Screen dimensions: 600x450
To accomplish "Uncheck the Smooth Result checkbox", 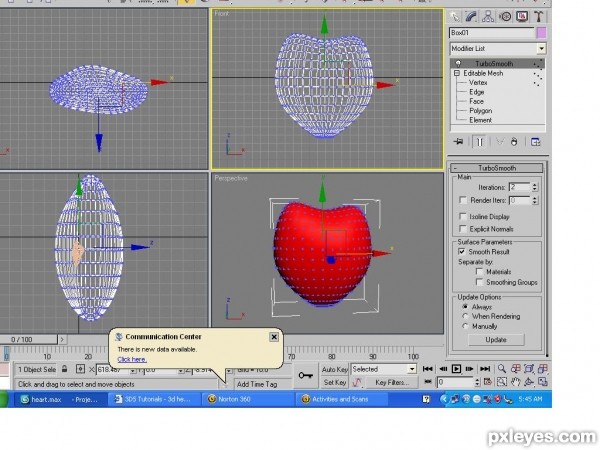I will point(462,252).
